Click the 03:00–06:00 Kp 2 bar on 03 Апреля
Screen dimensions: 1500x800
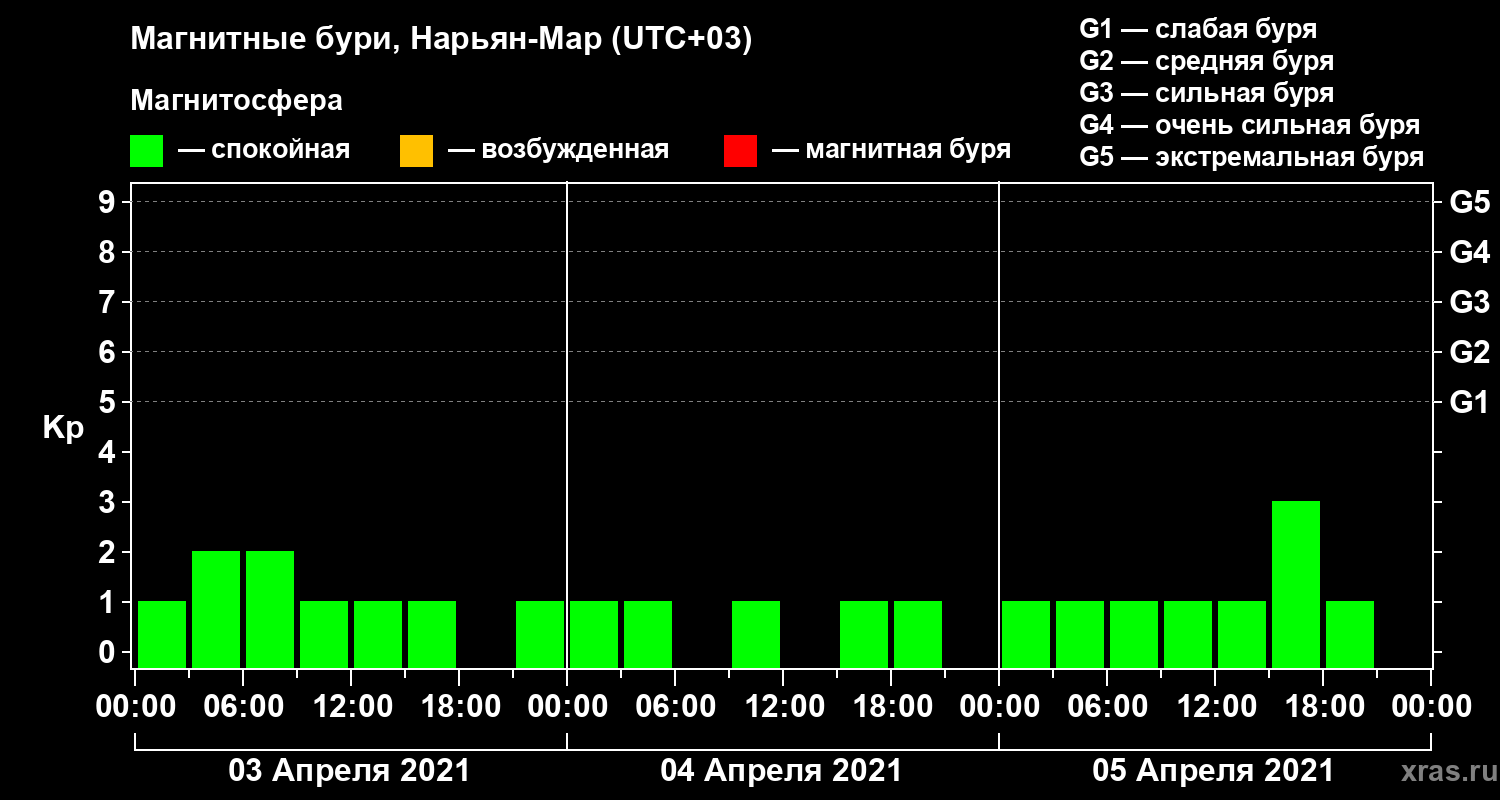pyautogui.click(x=216, y=609)
